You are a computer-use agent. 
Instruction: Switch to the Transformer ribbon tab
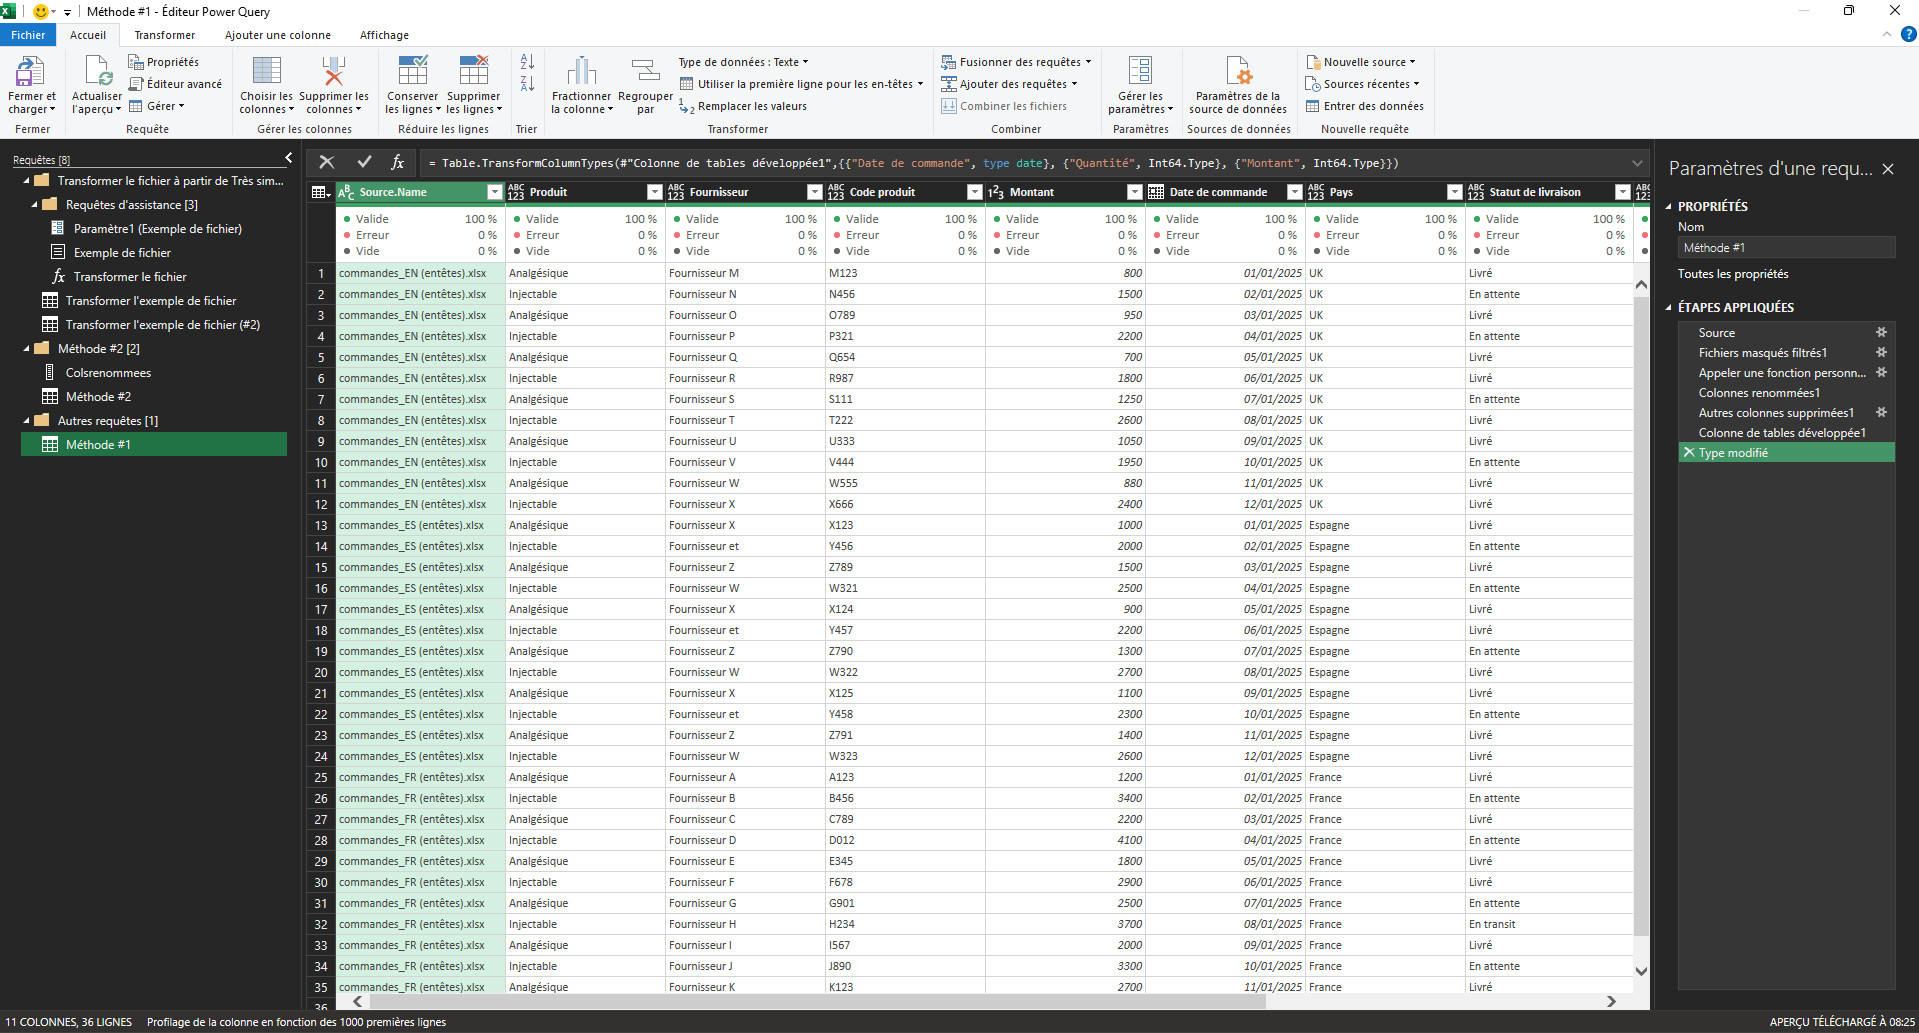pyautogui.click(x=165, y=35)
